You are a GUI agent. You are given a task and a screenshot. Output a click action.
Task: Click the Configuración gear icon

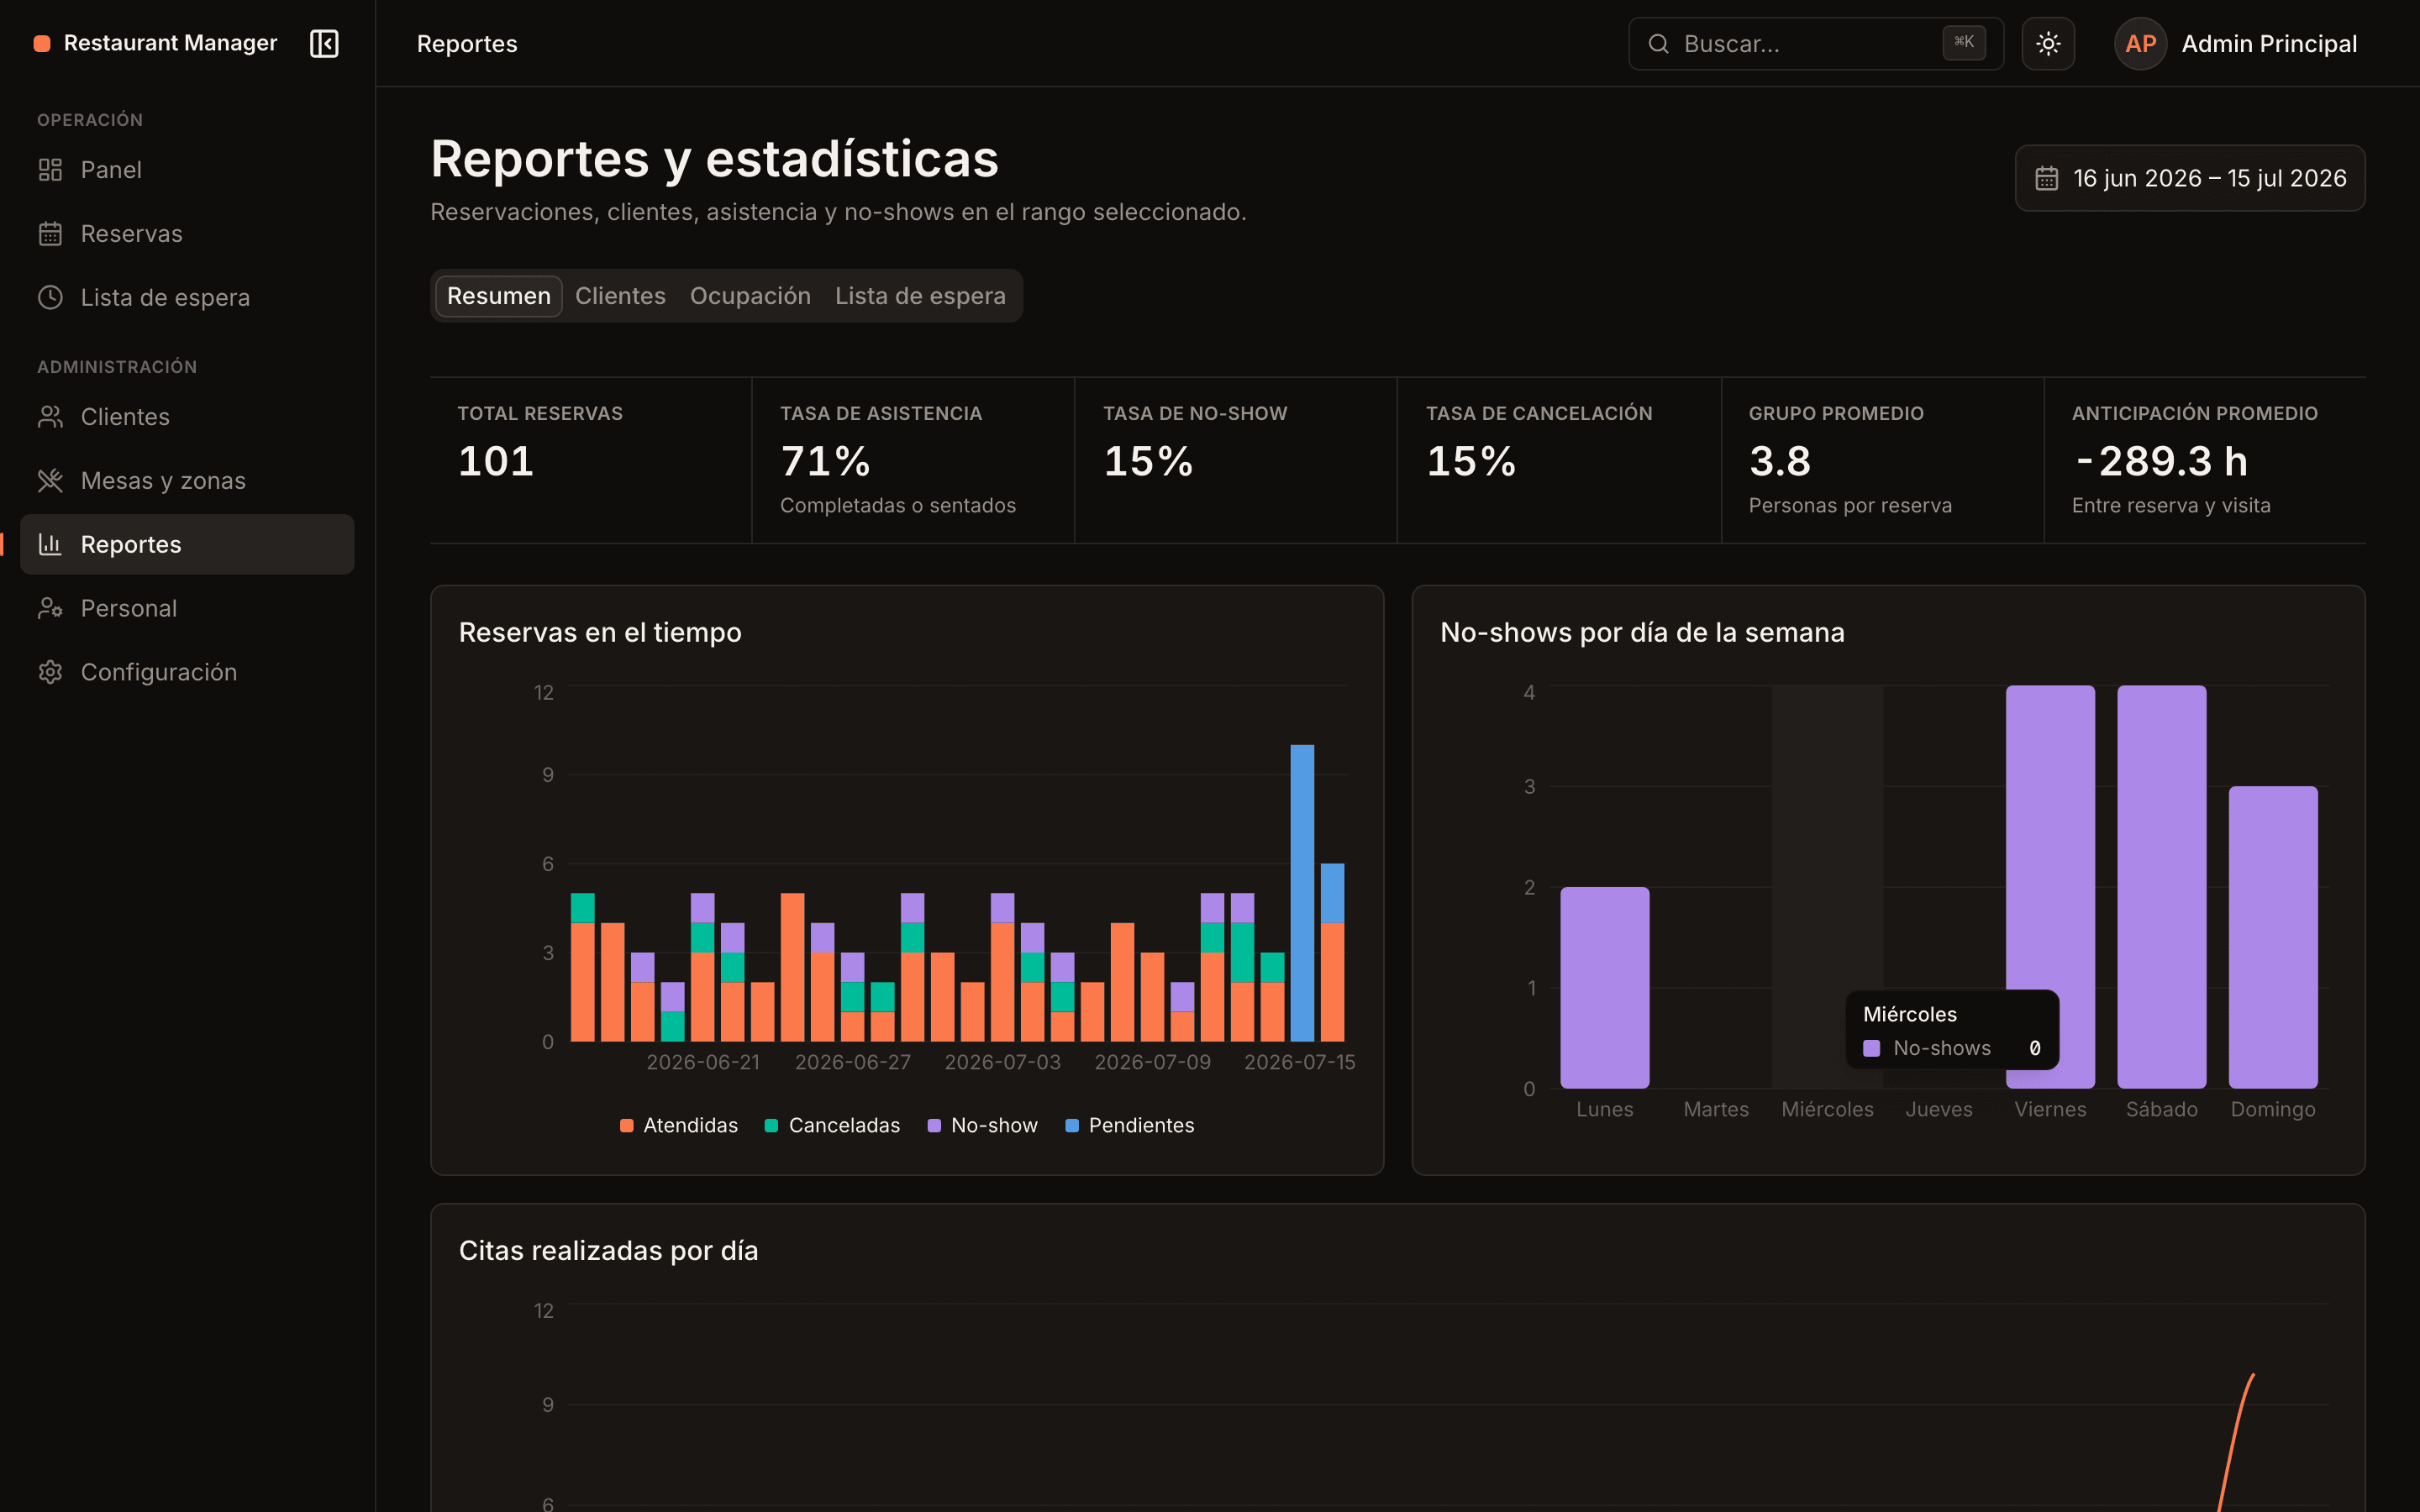click(50, 672)
